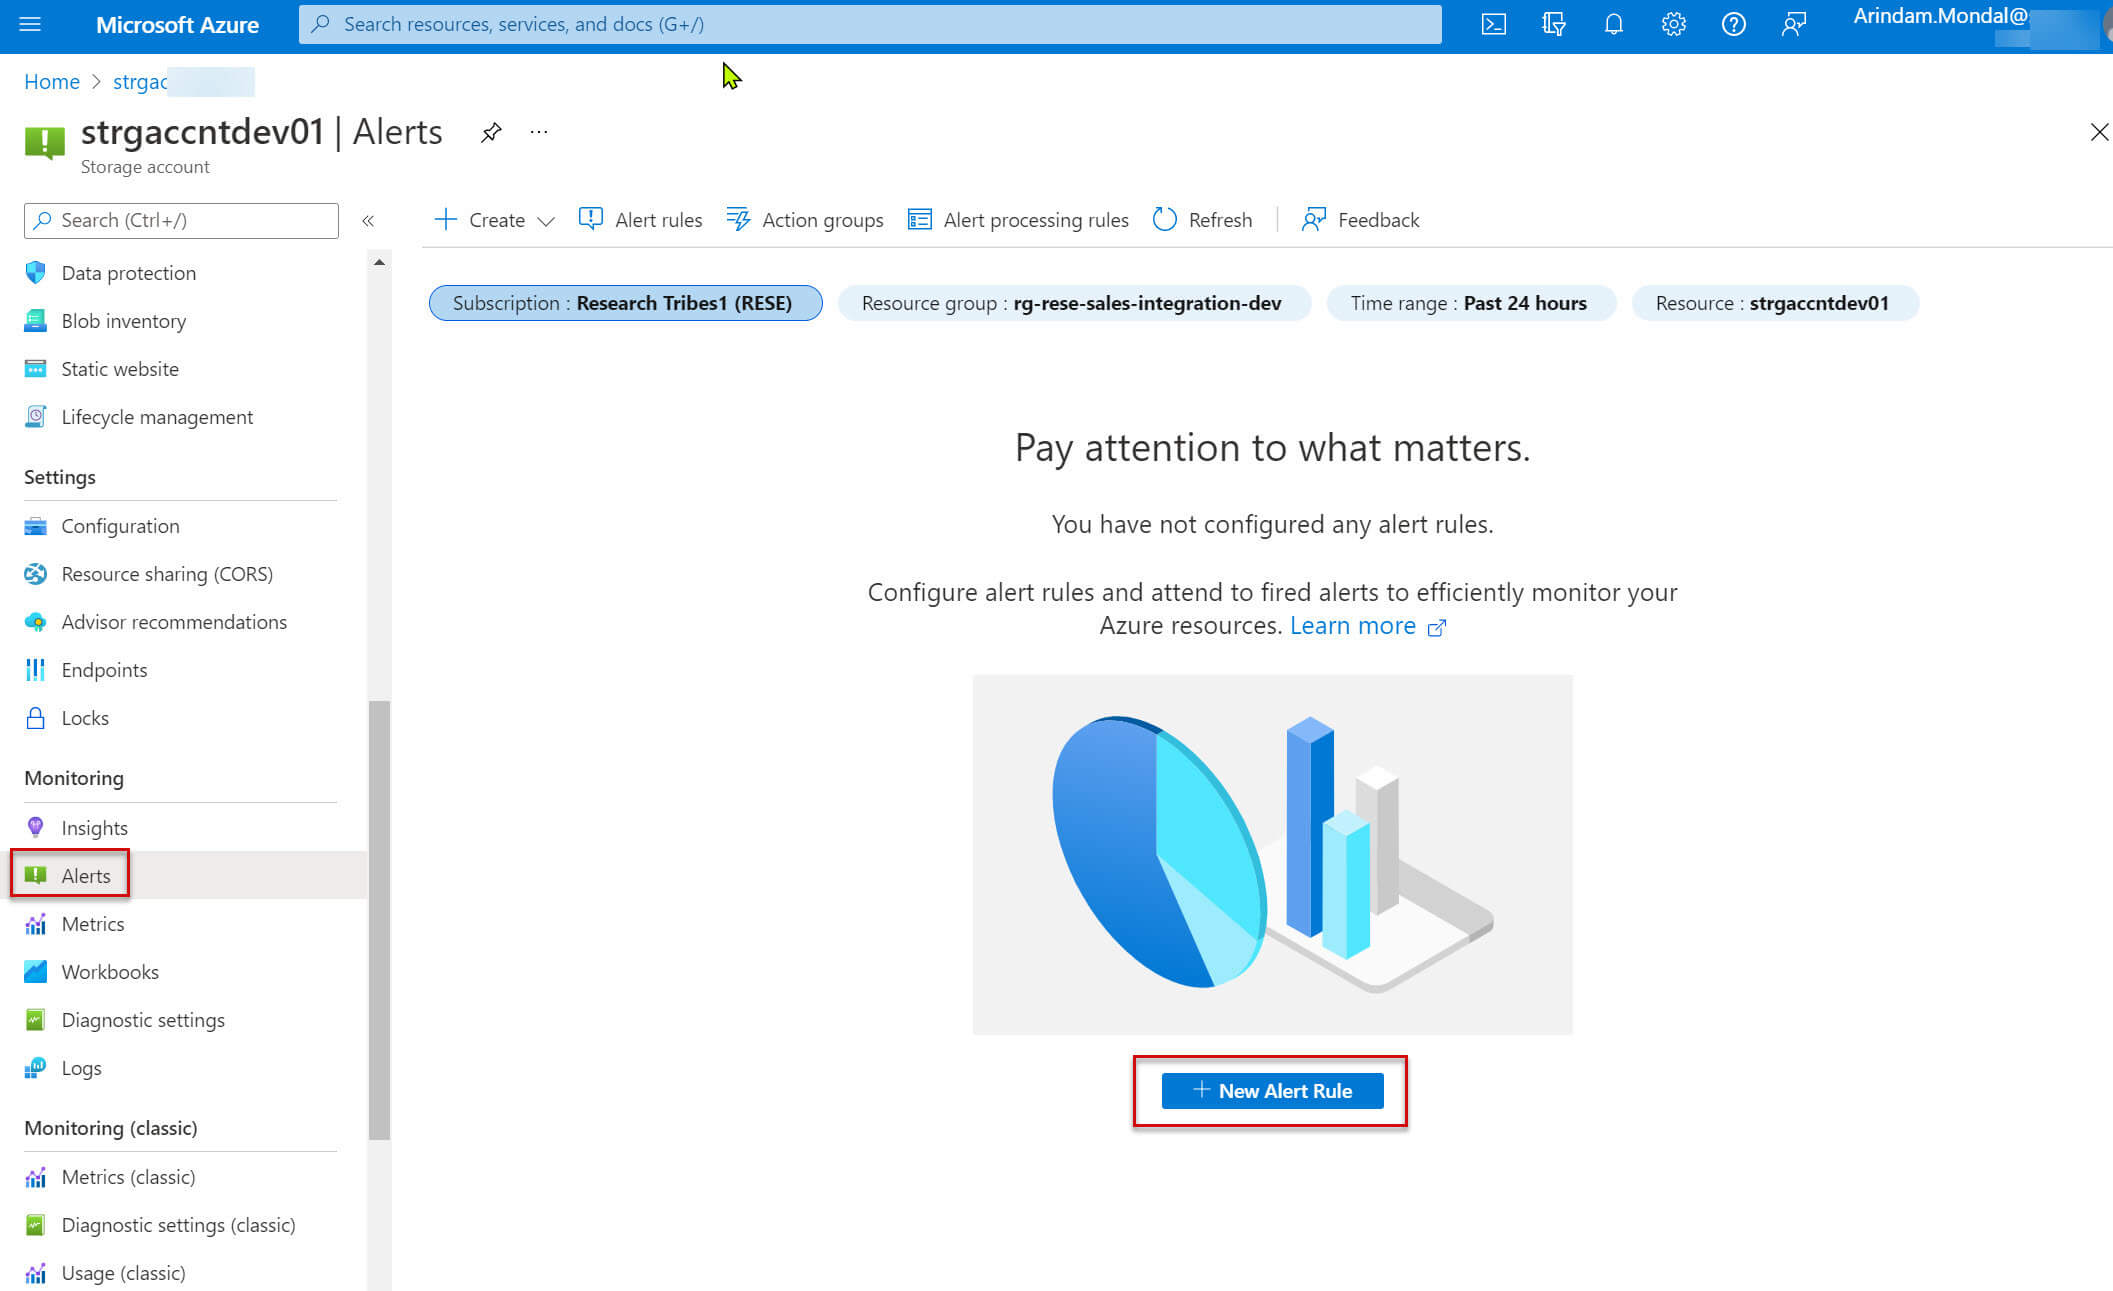Open Metrics in the Monitoring menu
The height and width of the screenshot is (1291, 2113).
92,924
